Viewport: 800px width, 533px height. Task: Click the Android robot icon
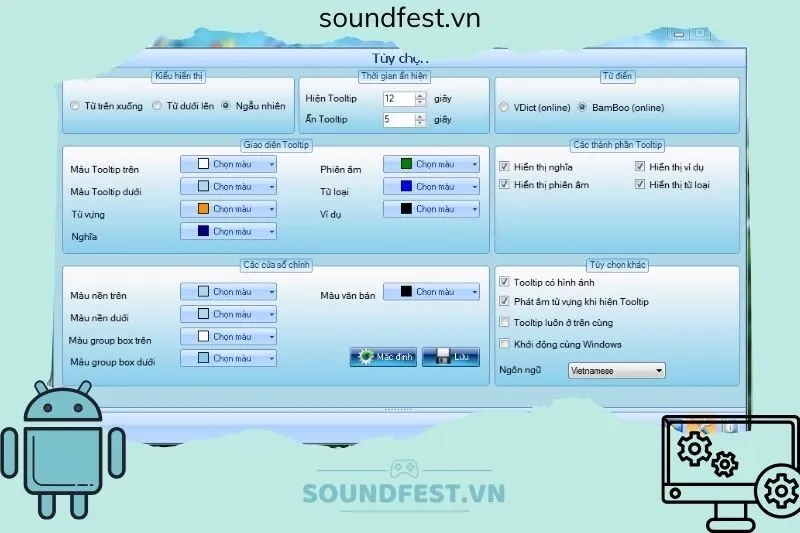point(62,451)
